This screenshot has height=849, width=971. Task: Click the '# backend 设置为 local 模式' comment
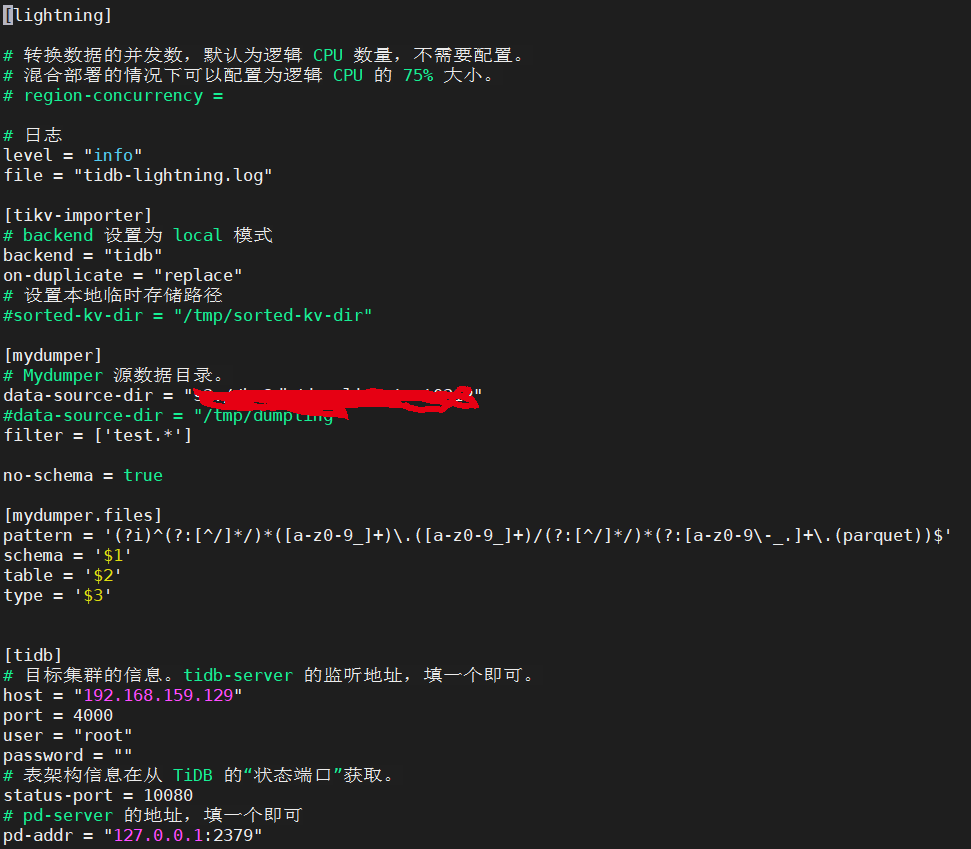(x=137, y=235)
